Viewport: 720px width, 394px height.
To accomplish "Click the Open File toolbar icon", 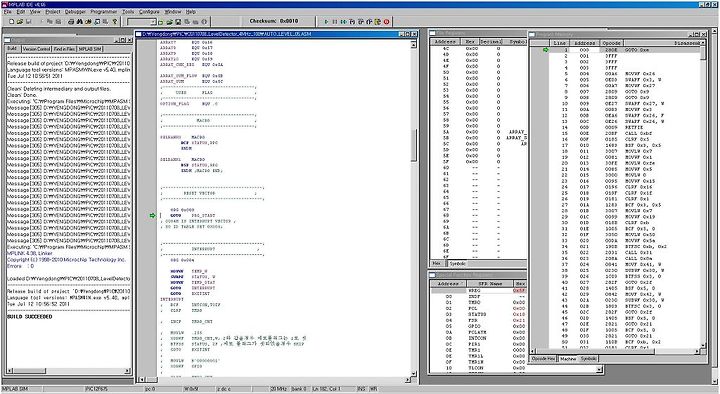I will pos(20,22).
